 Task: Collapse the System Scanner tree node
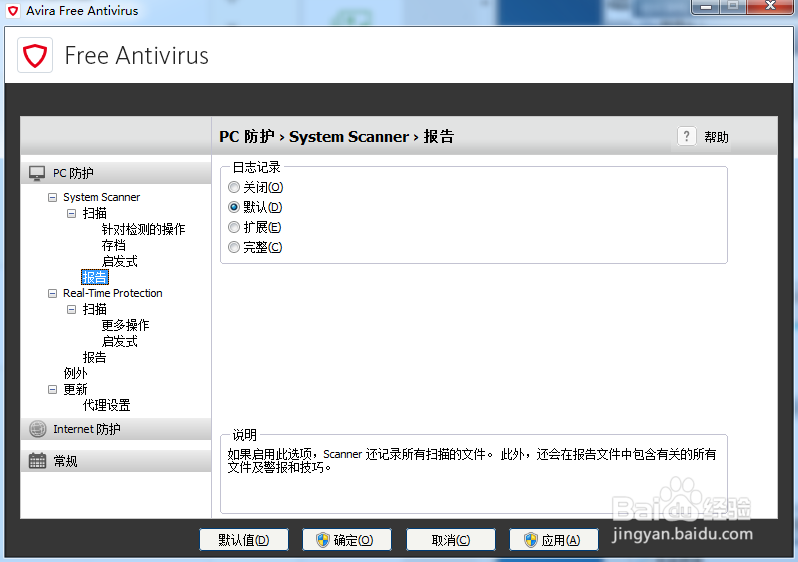point(52,198)
